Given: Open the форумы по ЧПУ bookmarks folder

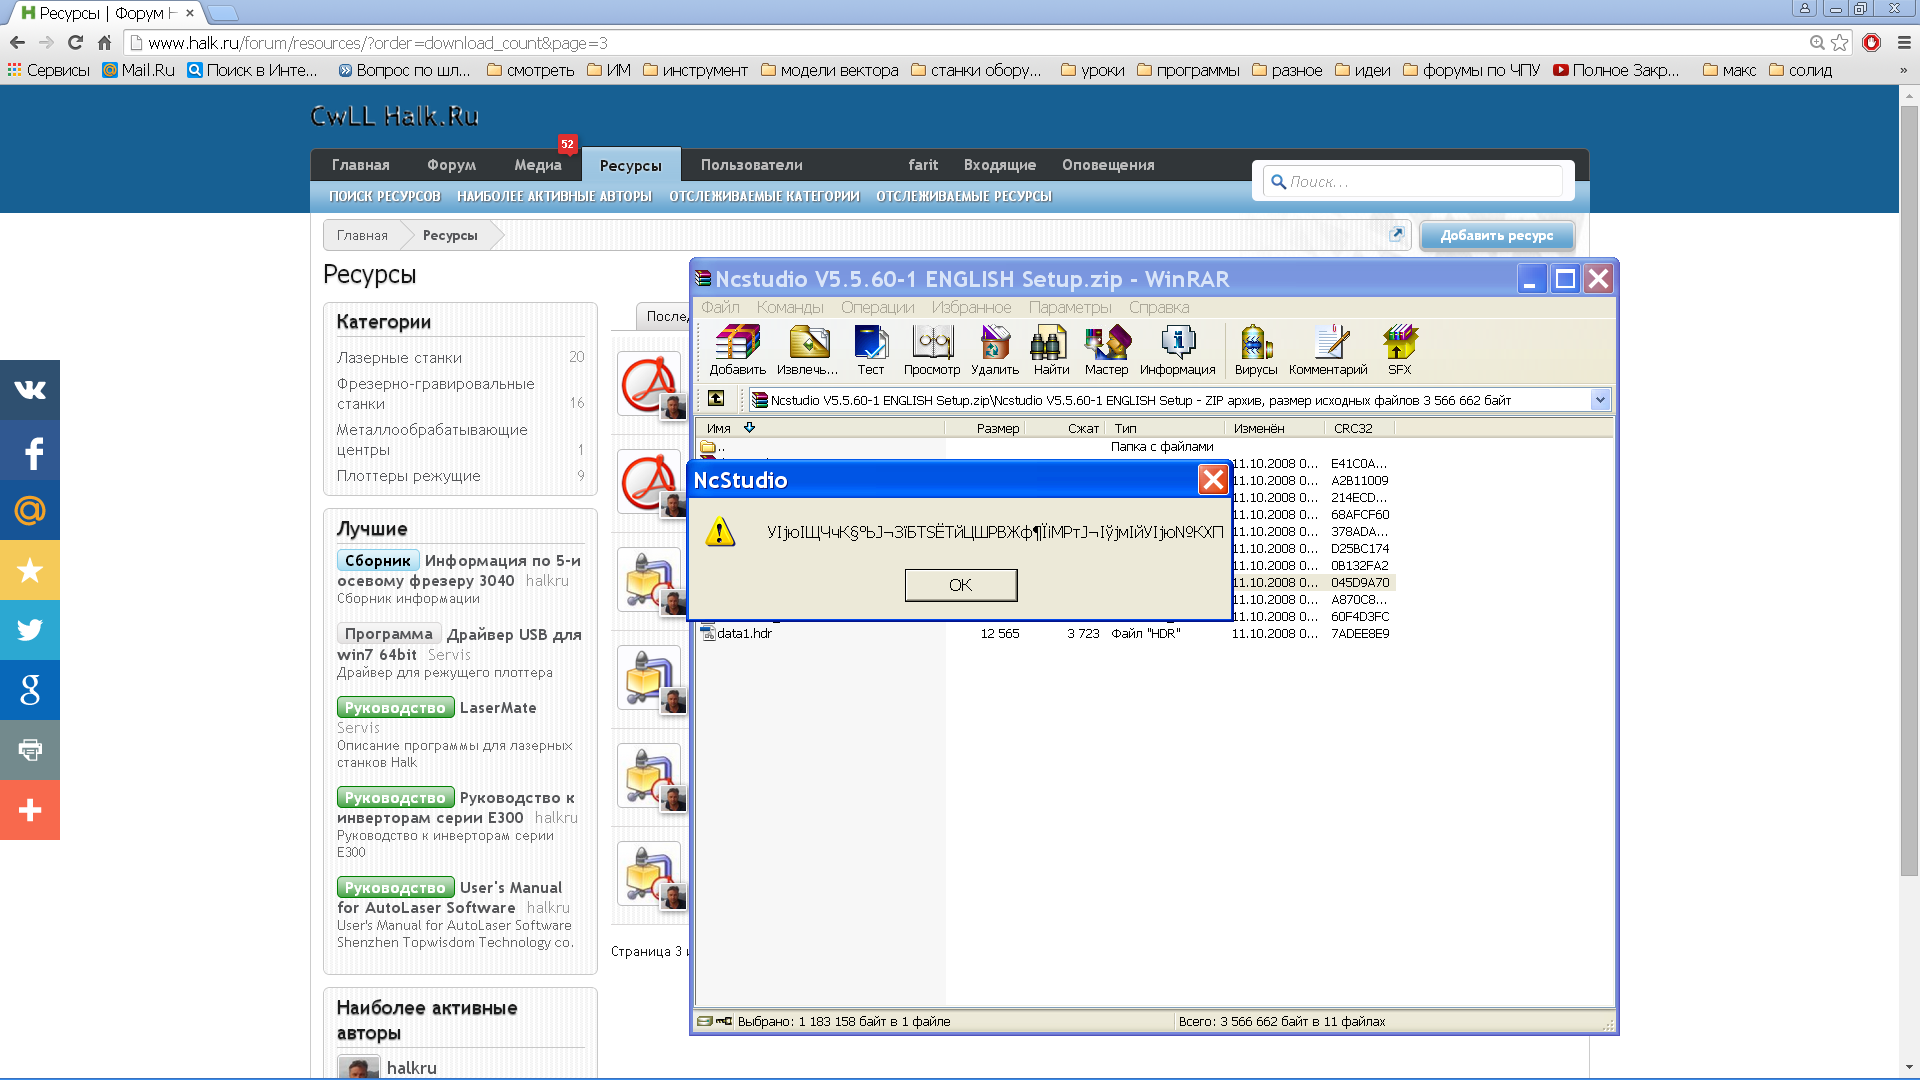Looking at the screenshot, I should pos(1472,70).
